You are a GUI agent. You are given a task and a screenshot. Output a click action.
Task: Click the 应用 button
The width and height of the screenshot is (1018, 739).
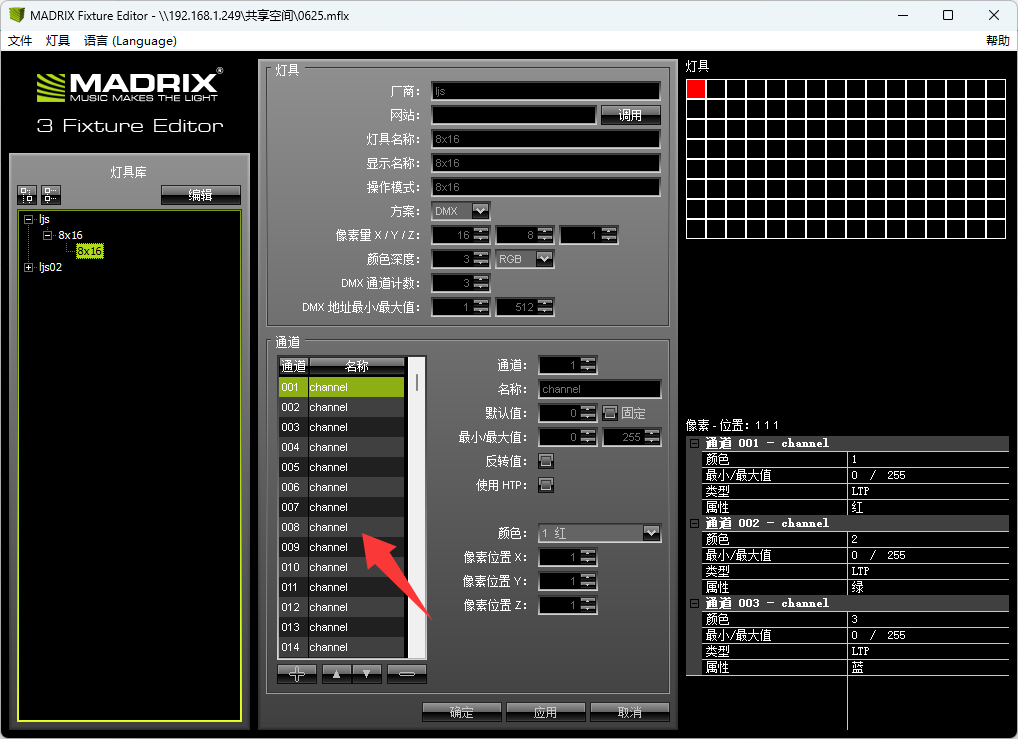pos(545,712)
